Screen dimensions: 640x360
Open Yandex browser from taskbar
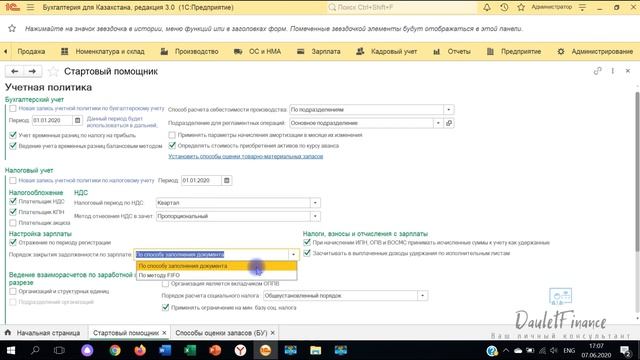click(x=240, y=350)
